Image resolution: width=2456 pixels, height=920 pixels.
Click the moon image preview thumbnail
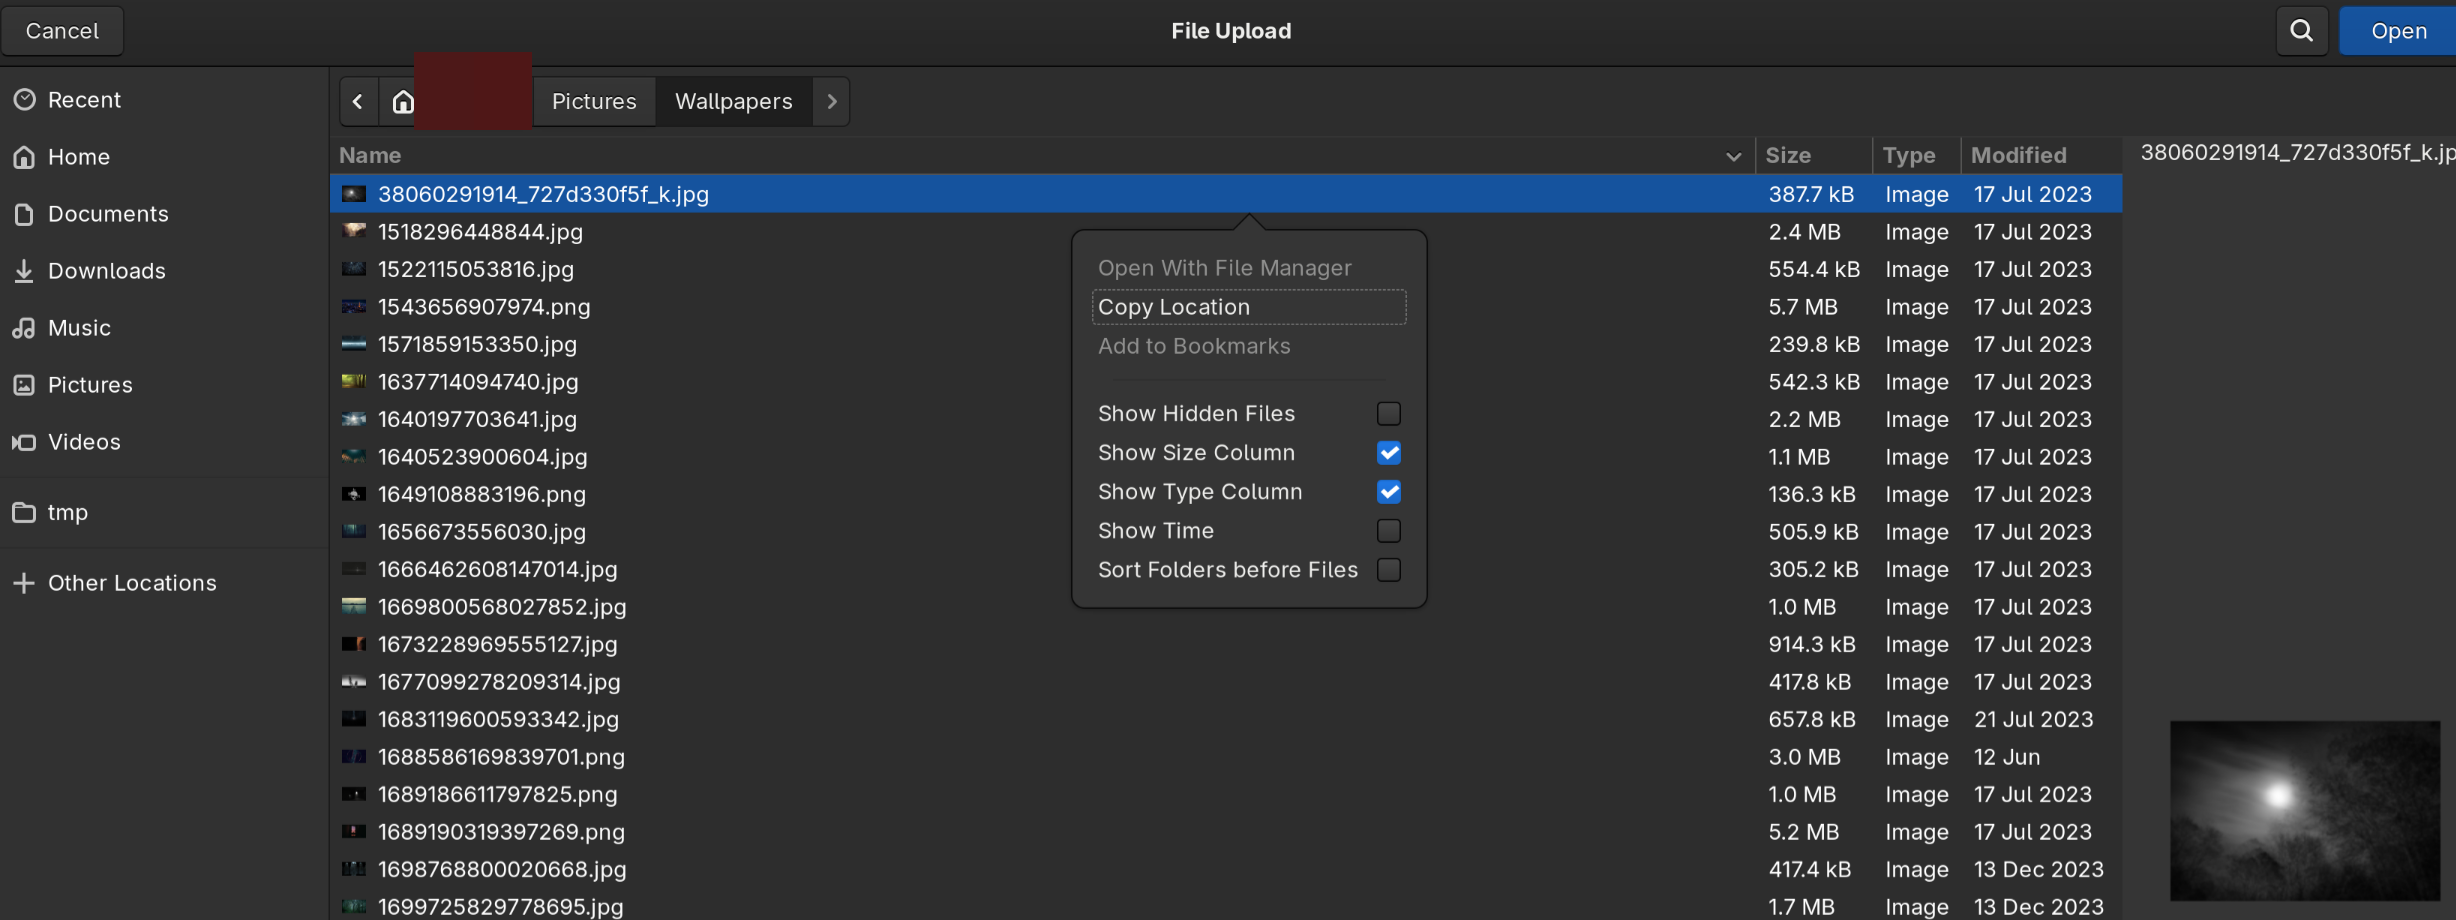pos(2304,810)
